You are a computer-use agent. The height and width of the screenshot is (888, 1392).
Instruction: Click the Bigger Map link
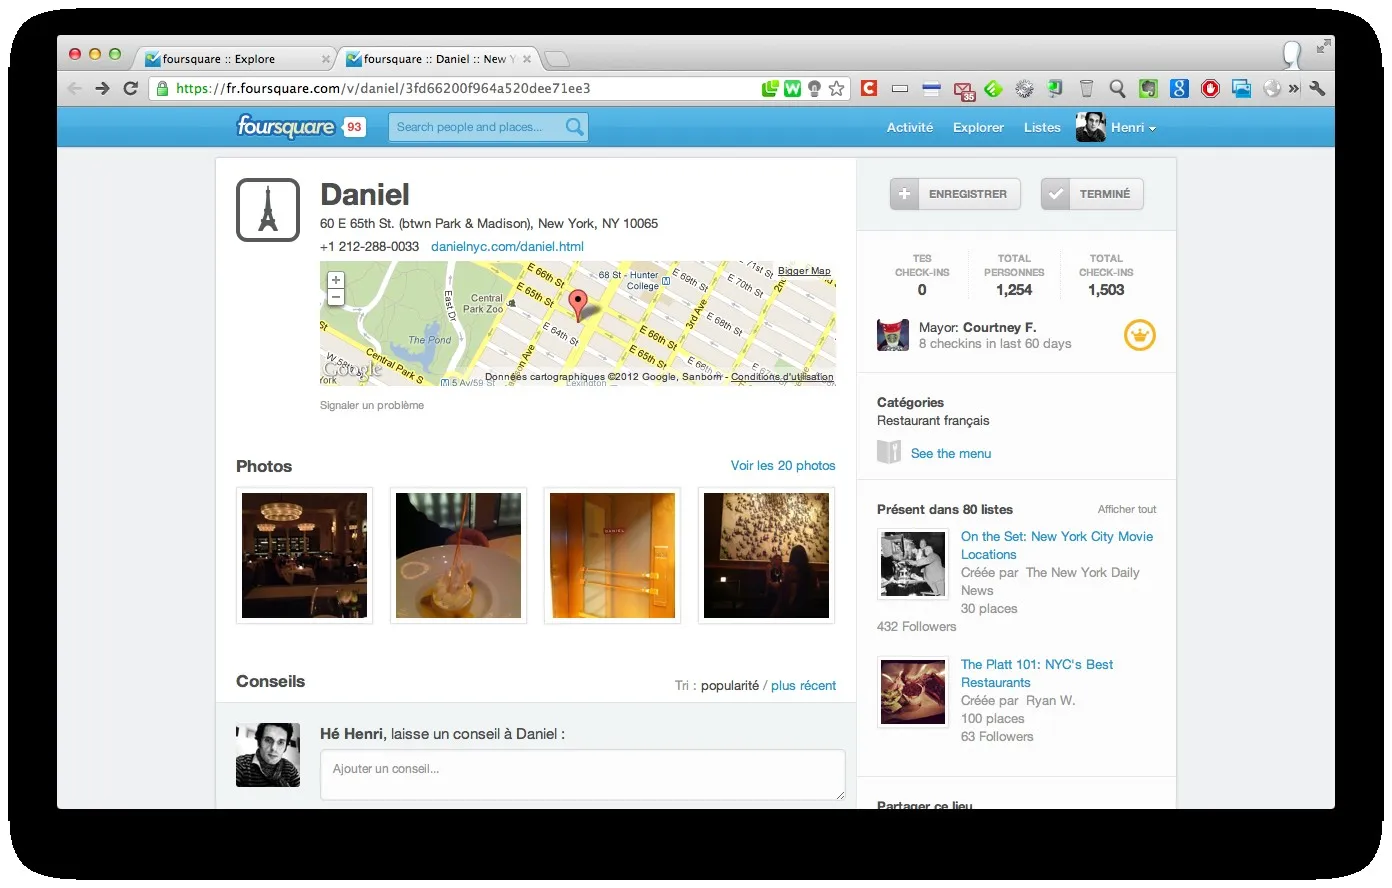coord(804,271)
